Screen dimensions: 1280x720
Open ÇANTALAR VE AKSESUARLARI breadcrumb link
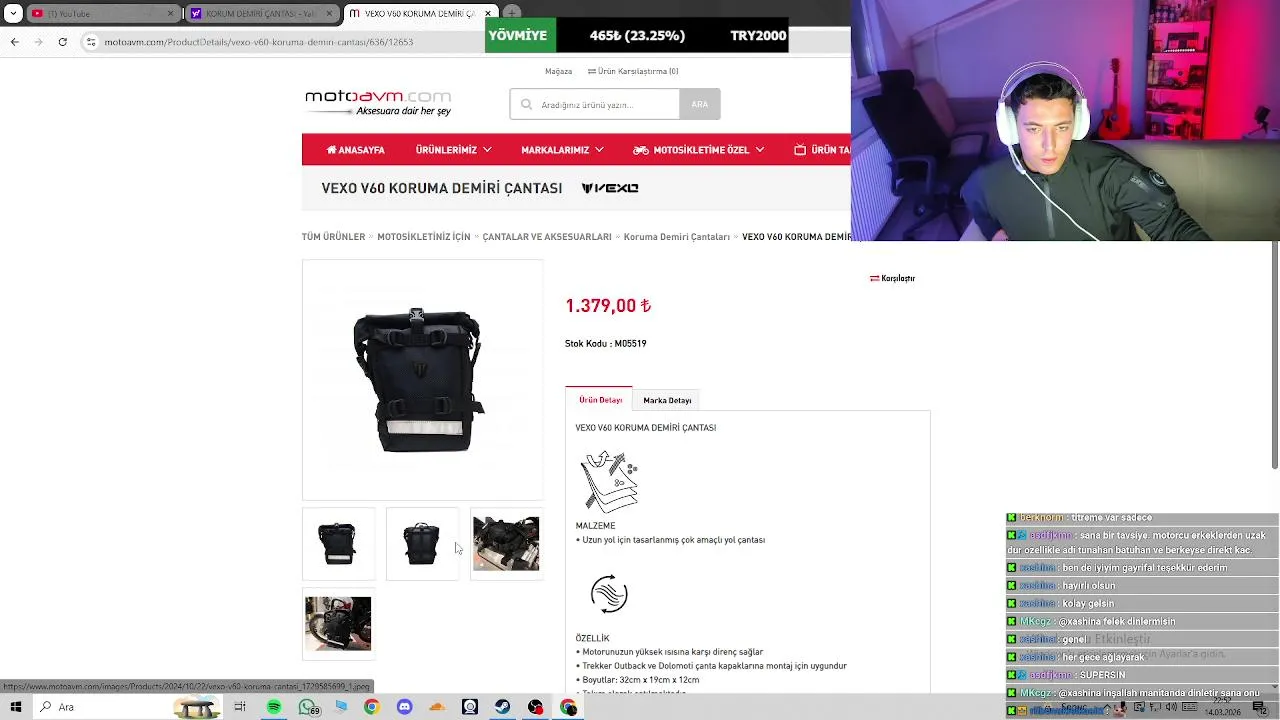pyautogui.click(x=547, y=237)
